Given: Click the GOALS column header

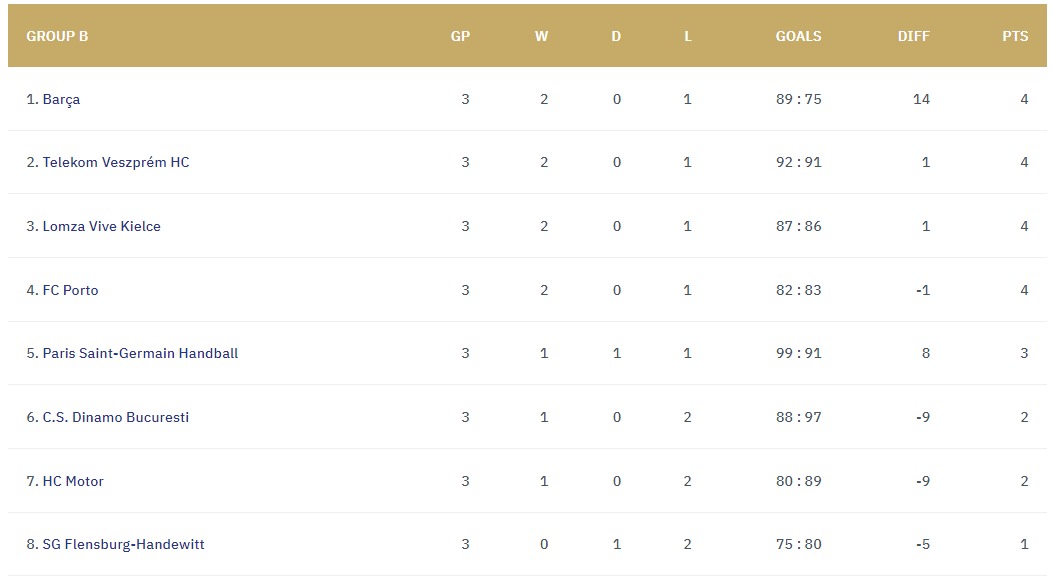Looking at the screenshot, I should click(798, 36).
